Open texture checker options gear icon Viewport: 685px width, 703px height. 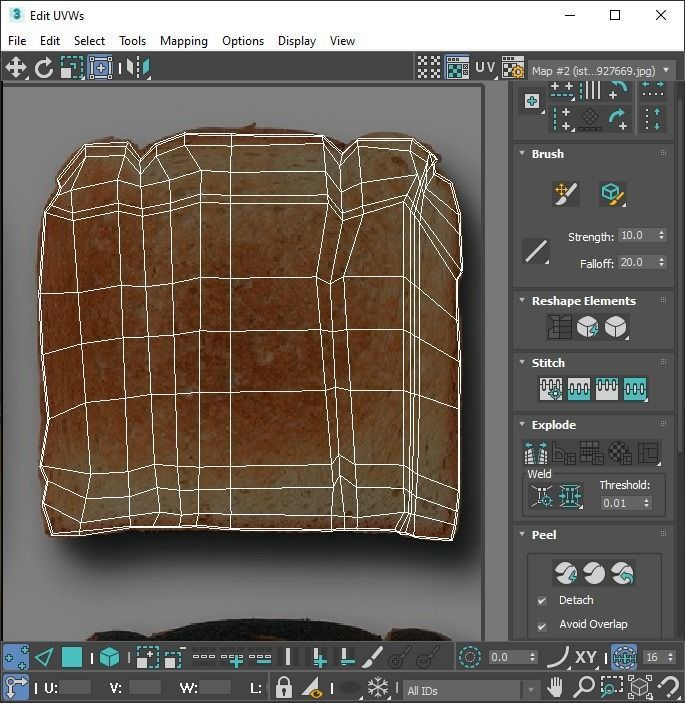point(513,68)
